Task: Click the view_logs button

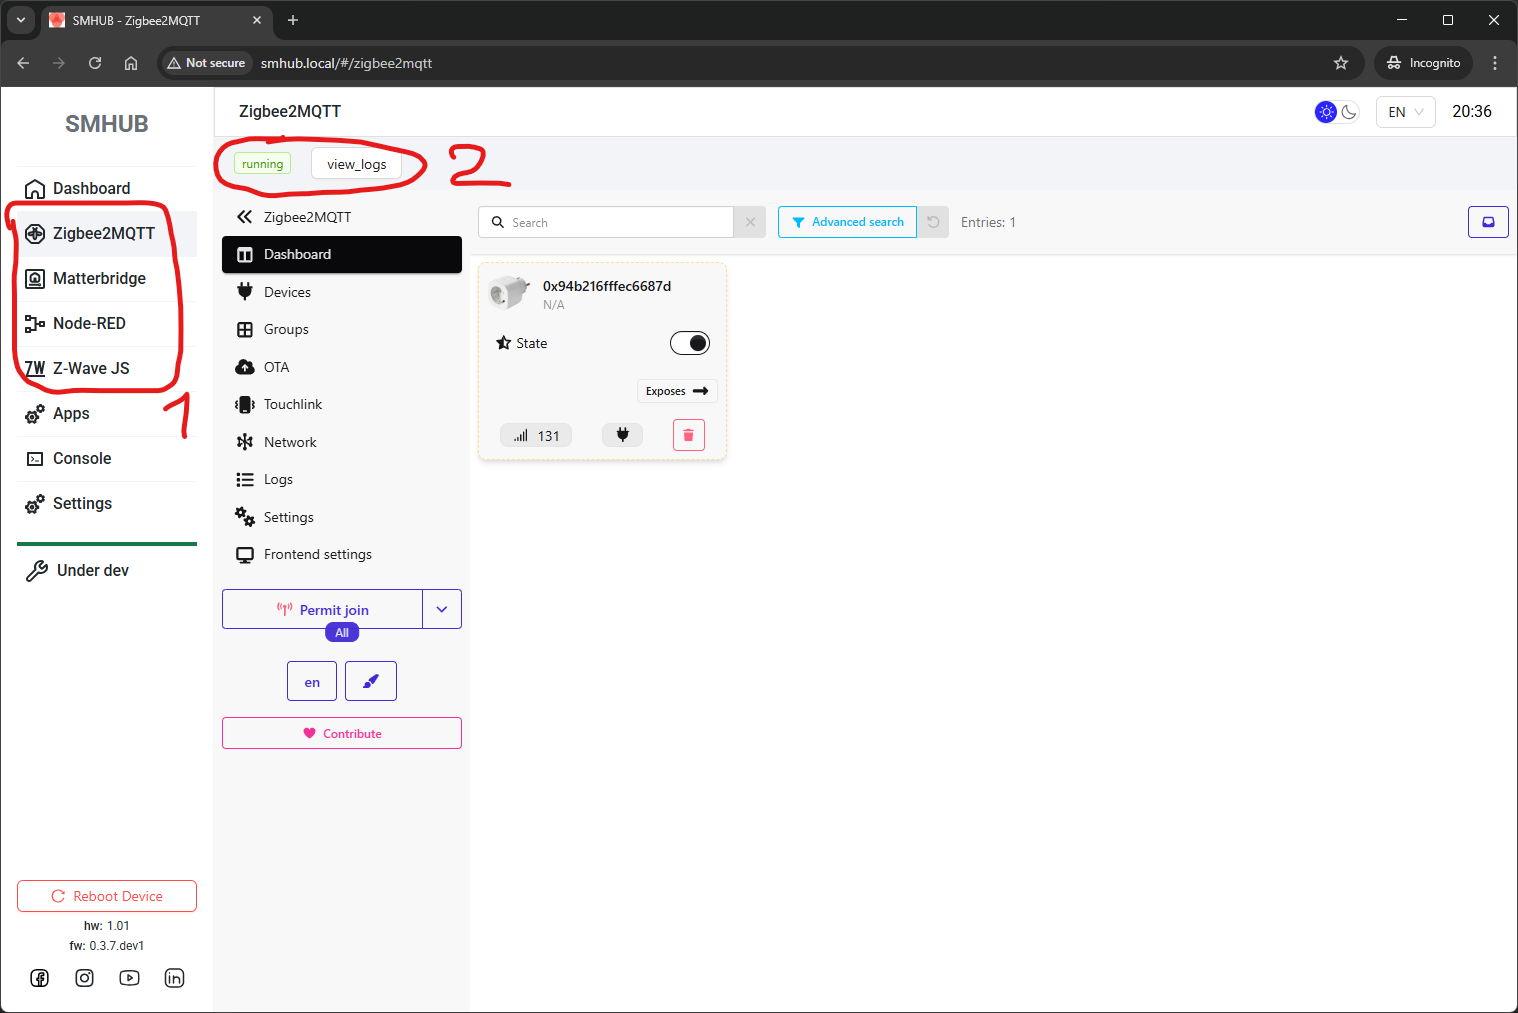Action: pyautogui.click(x=356, y=164)
